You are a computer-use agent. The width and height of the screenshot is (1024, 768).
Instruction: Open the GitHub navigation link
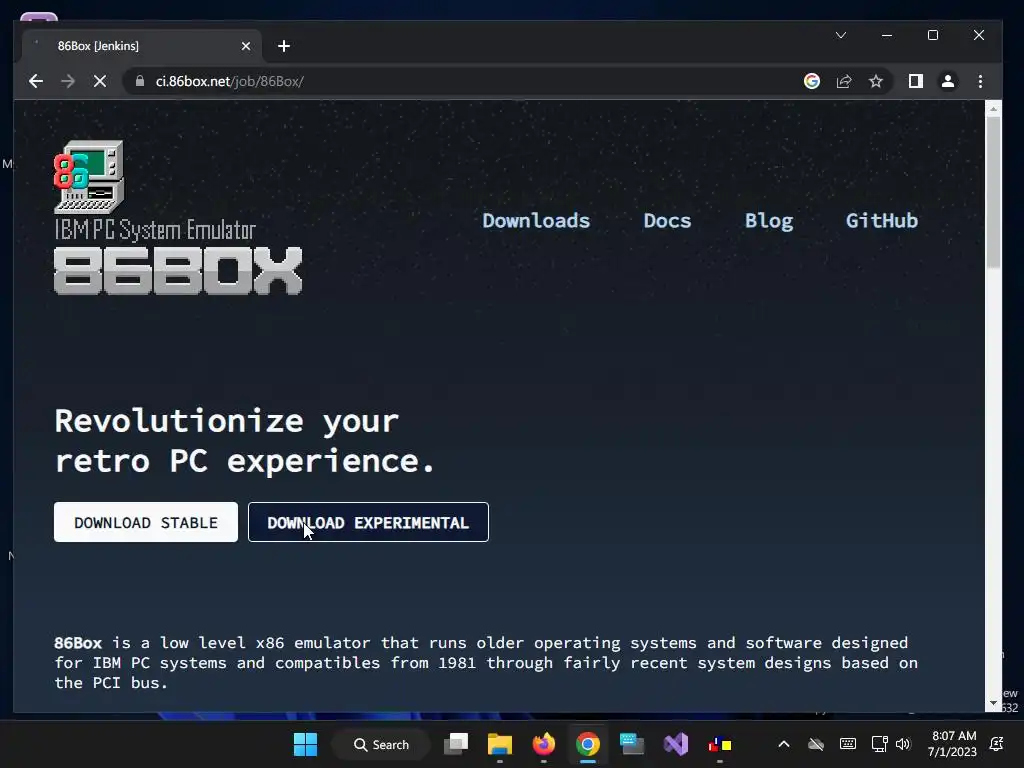coord(882,221)
